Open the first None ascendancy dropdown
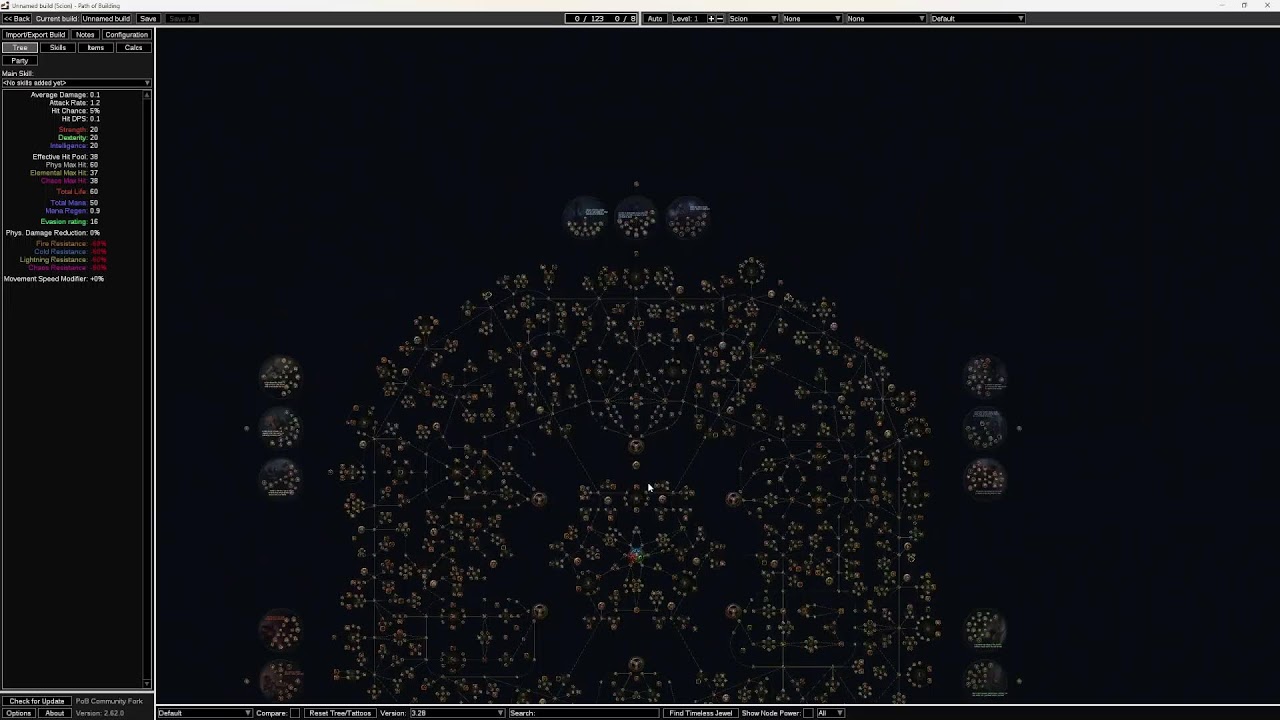The width and height of the screenshot is (1280, 720). 811,18
